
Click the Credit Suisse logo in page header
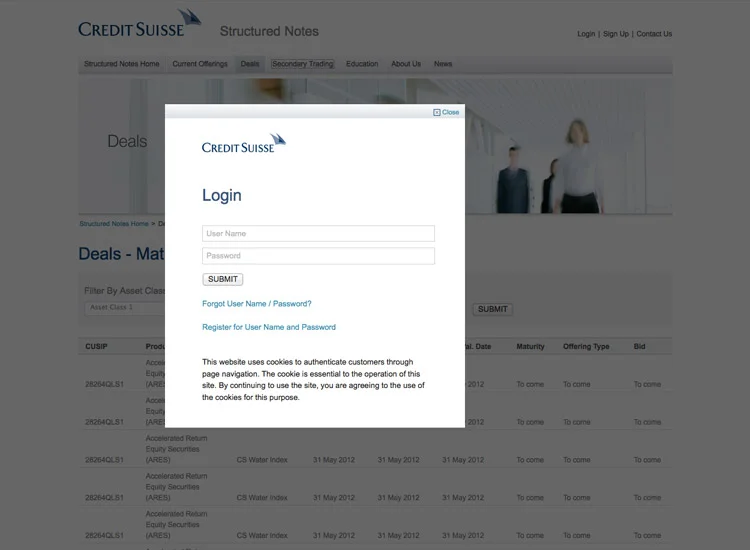click(139, 23)
